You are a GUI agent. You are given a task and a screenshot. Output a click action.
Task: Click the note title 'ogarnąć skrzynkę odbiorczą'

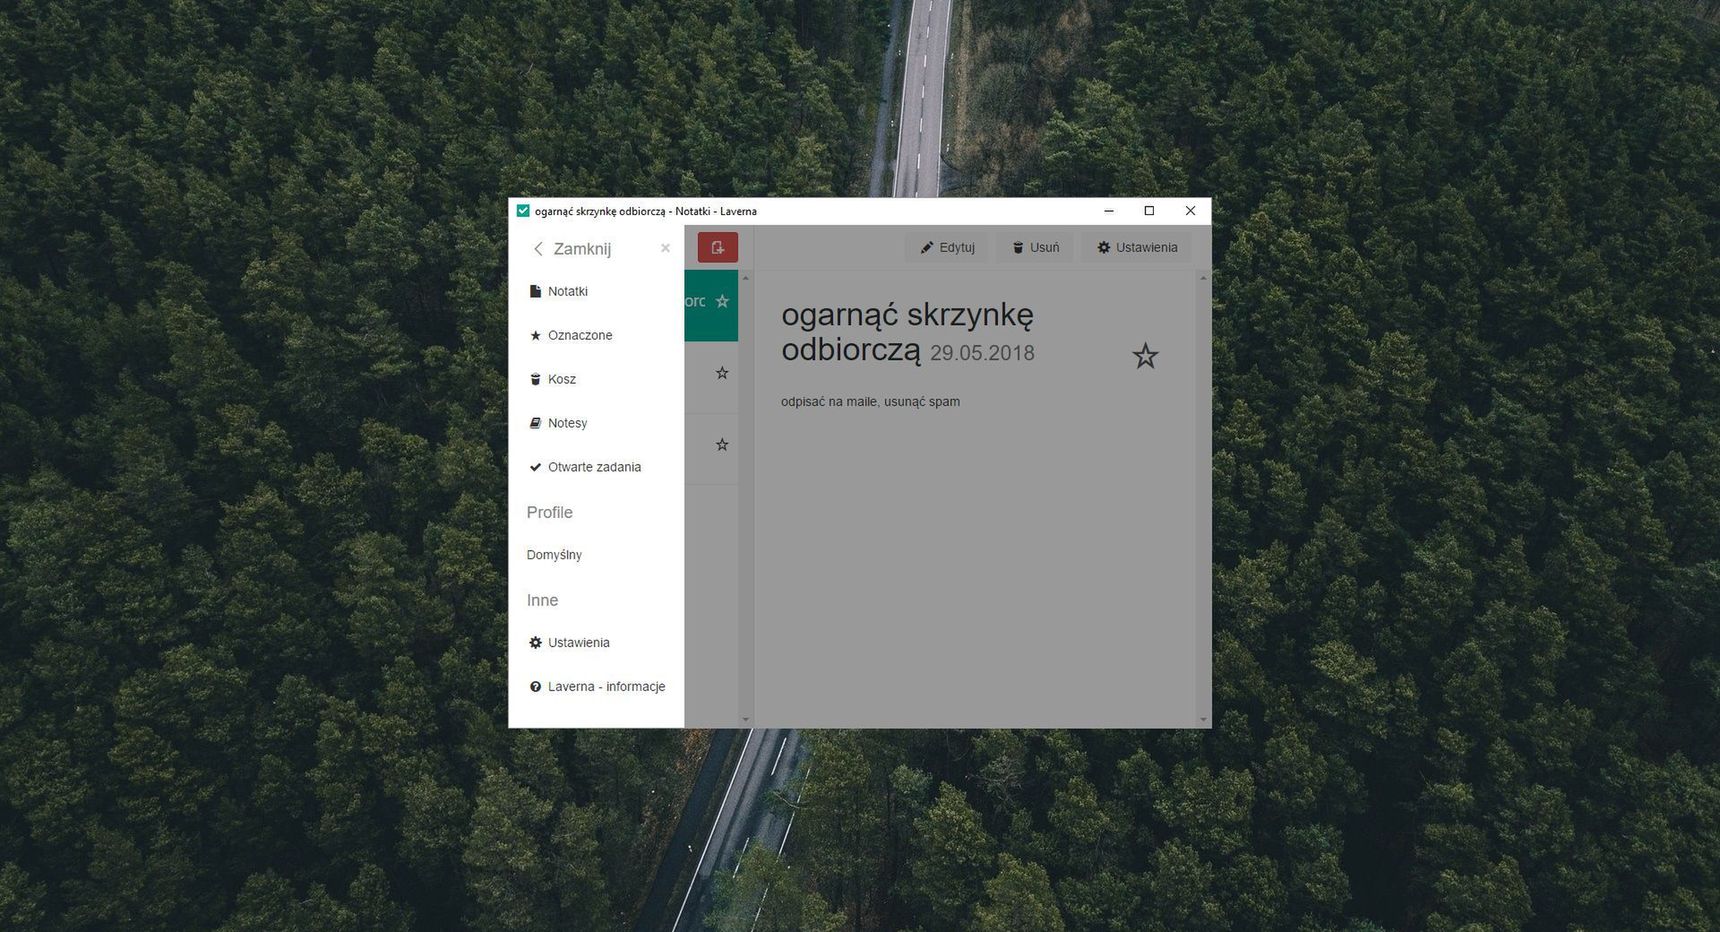point(907,332)
